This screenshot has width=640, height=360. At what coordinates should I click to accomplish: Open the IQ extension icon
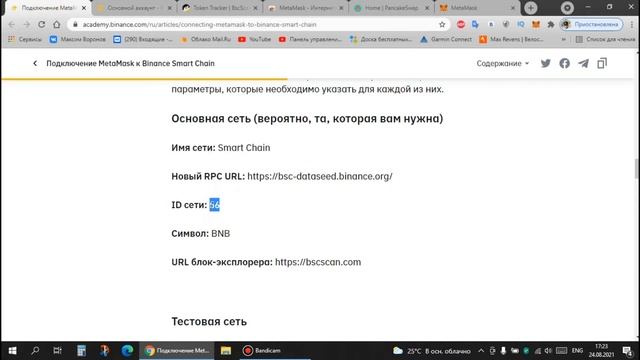coord(521,24)
